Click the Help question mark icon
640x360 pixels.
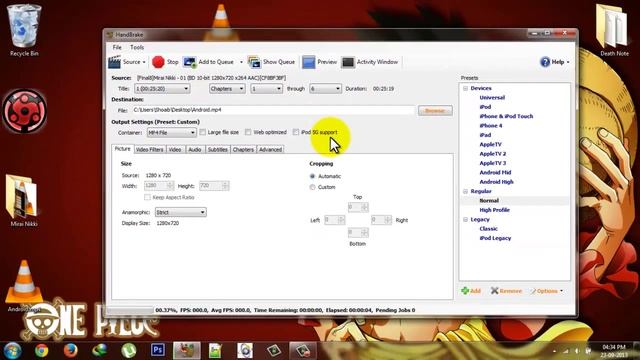[545, 62]
